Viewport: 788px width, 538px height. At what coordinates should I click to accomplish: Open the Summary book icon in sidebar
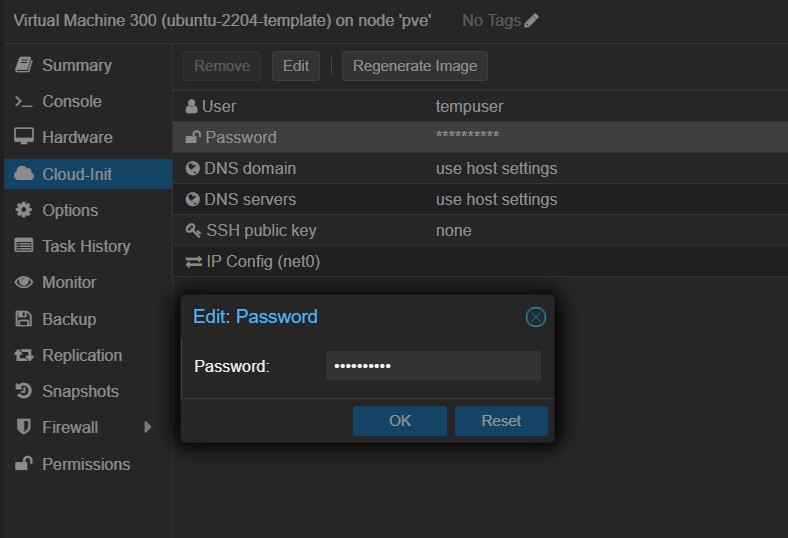point(24,65)
